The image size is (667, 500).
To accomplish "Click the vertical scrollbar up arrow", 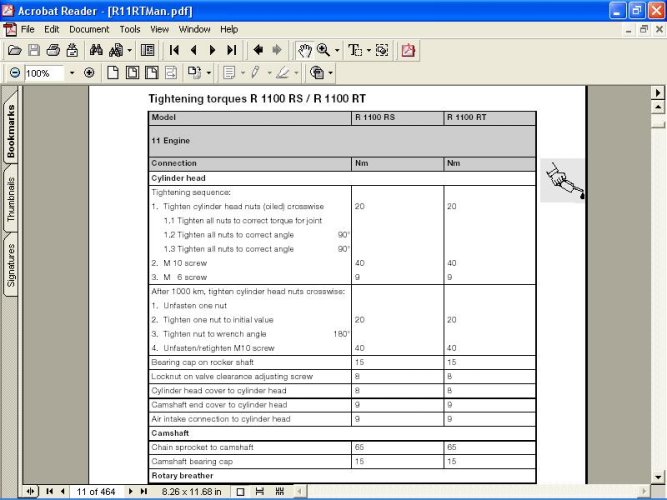I will pyautogui.click(x=658, y=107).
